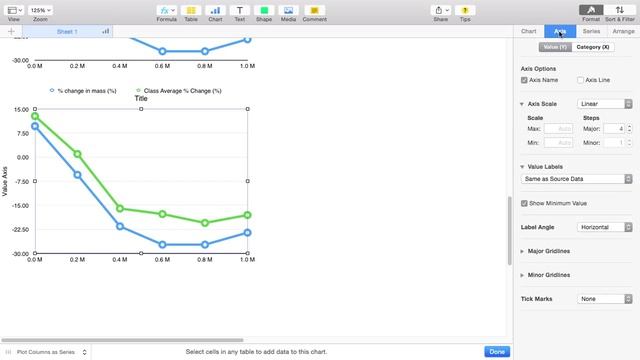The image size is (640, 360).
Task: Toggle the Format inspector button
Action: 591,10
